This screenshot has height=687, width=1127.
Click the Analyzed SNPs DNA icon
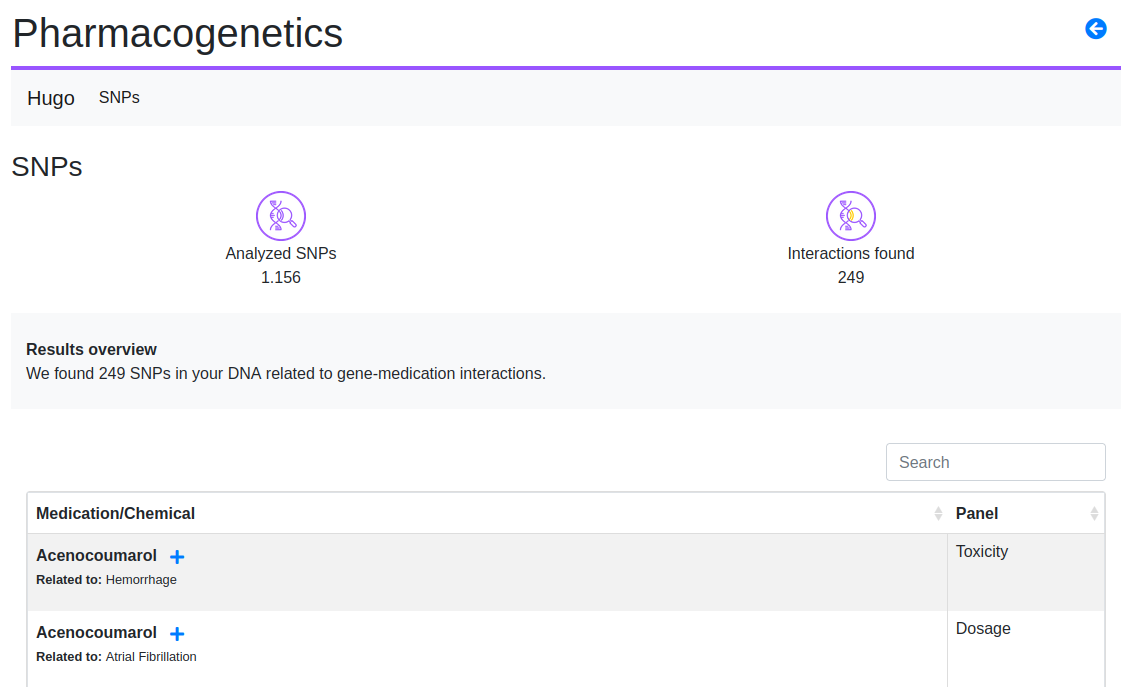click(x=281, y=216)
